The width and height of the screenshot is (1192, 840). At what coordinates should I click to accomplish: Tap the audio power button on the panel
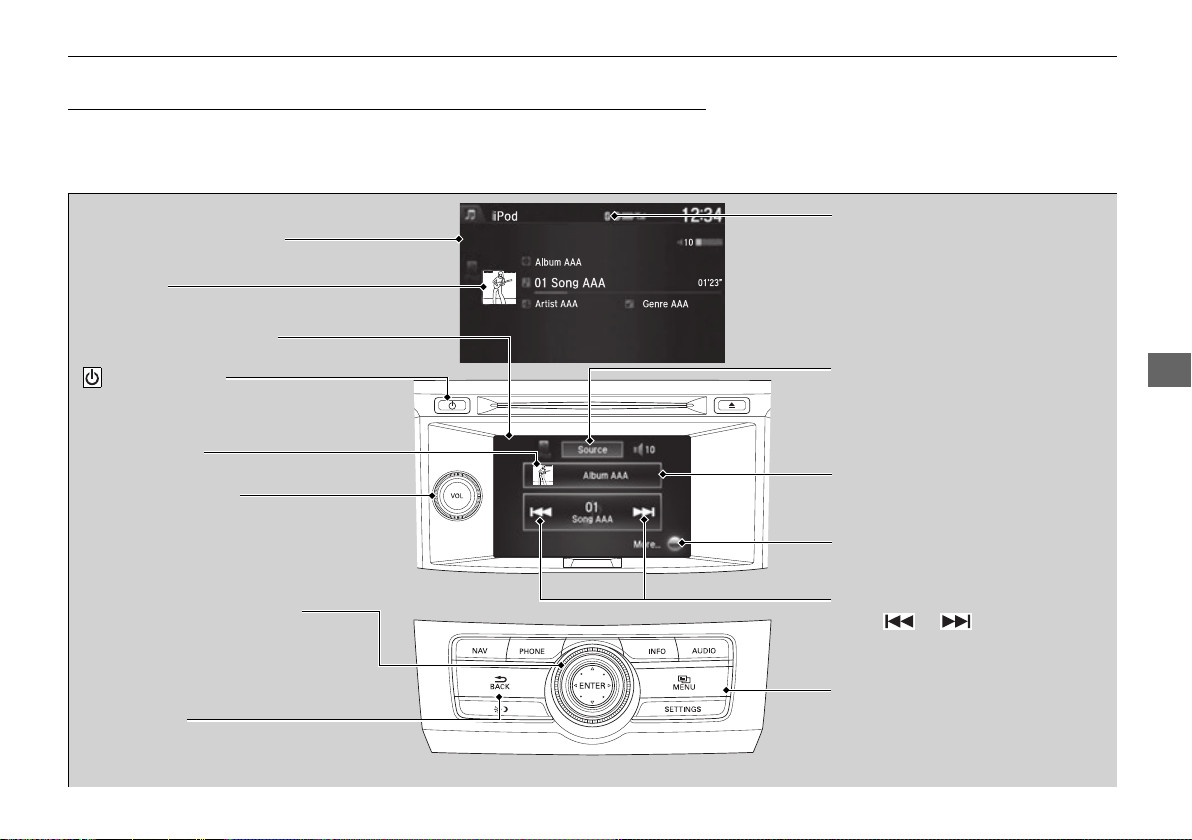452,405
